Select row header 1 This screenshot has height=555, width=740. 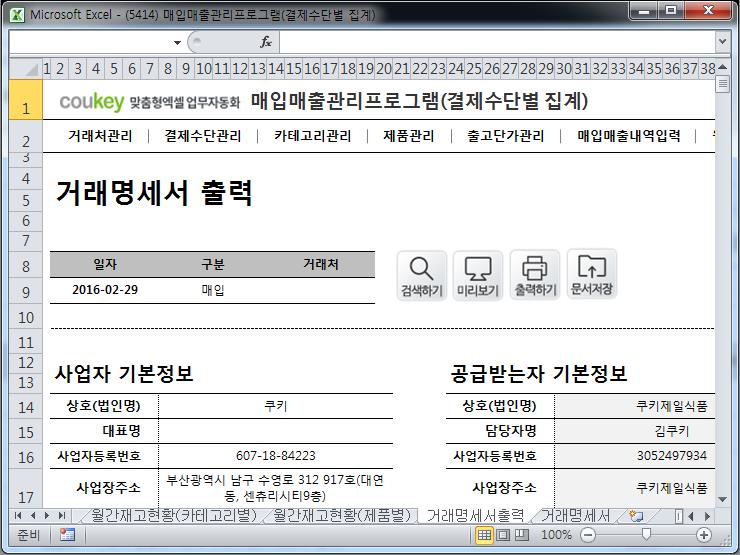point(26,100)
